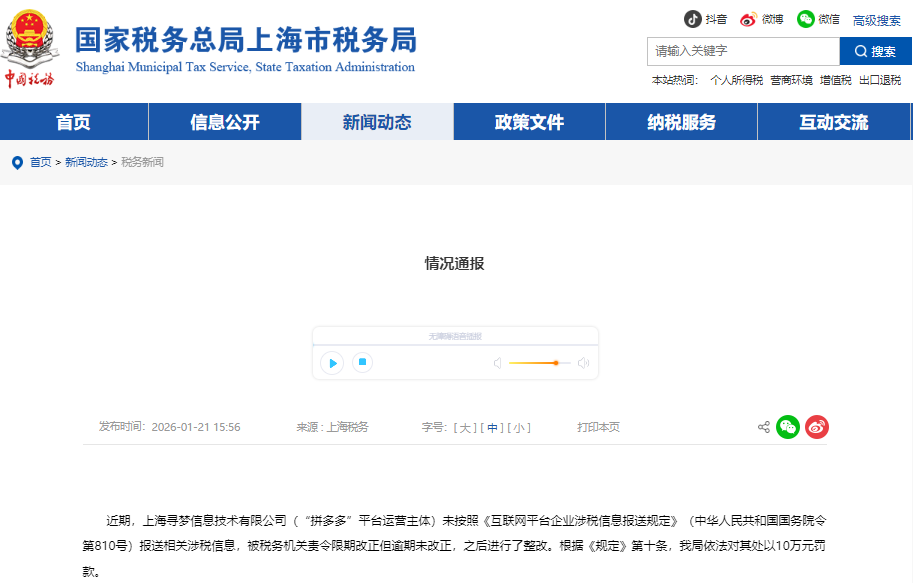This screenshot has height=583, width=913.
Task: Set the font size to medium [中]
Action: (492, 428)
